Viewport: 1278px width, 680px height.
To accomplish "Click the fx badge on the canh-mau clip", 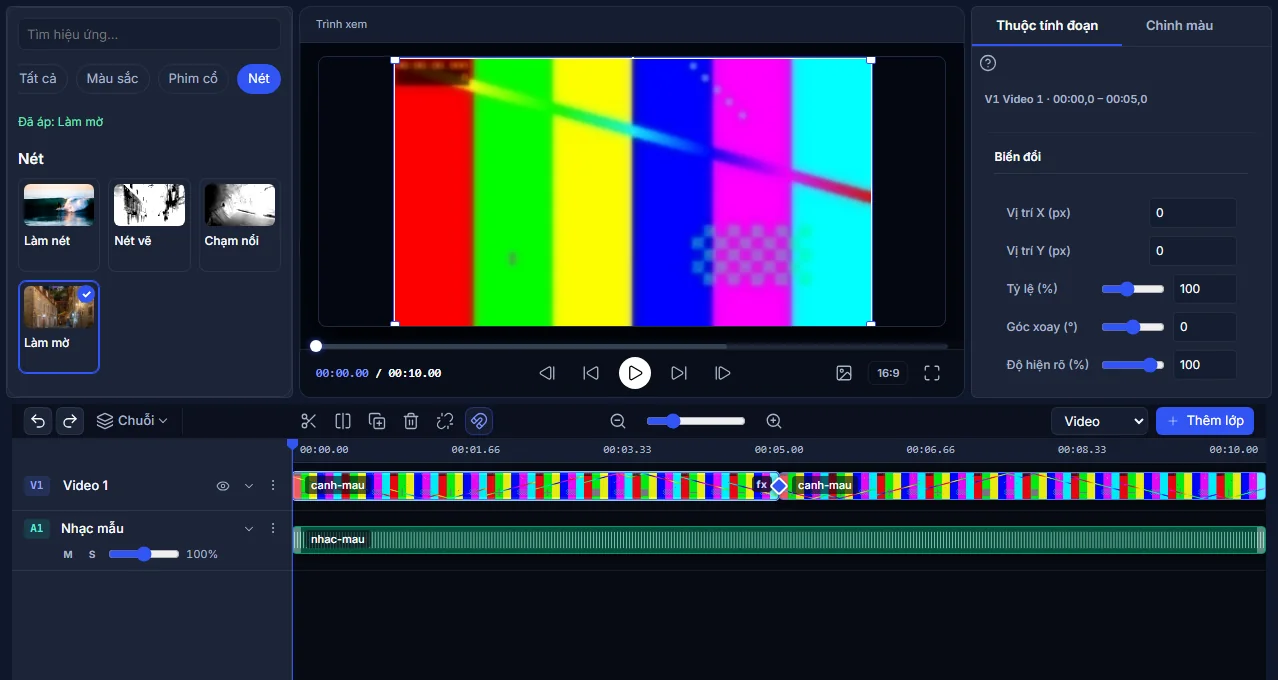I will click(x=762, y=485).
